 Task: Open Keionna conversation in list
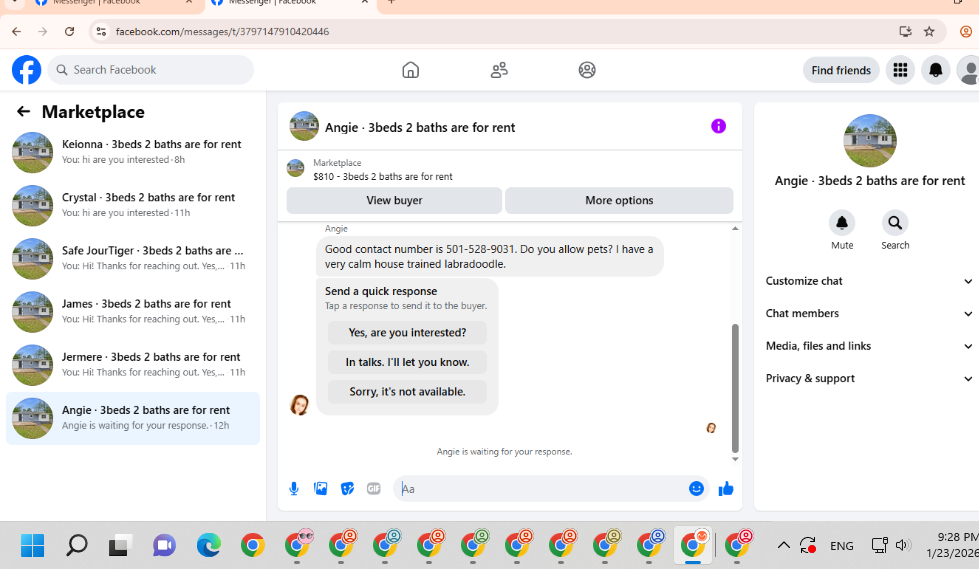tap(132, 152)
